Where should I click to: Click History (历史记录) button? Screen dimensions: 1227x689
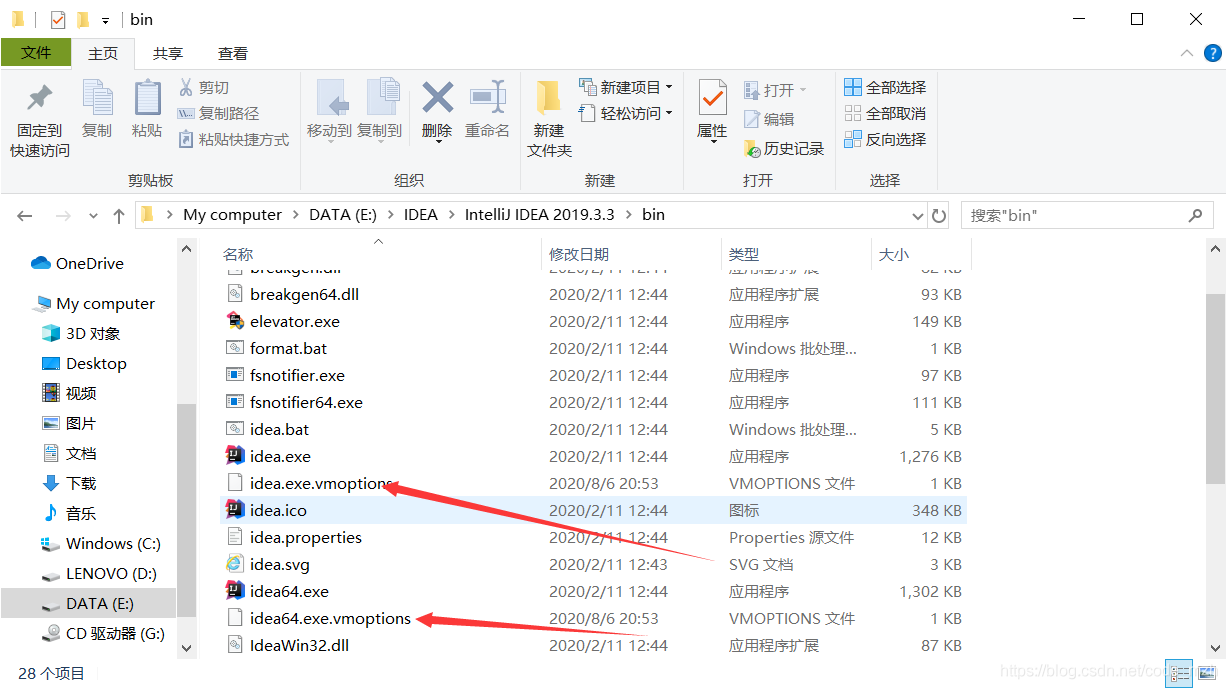pyautogui.click(x=784, y=148)
